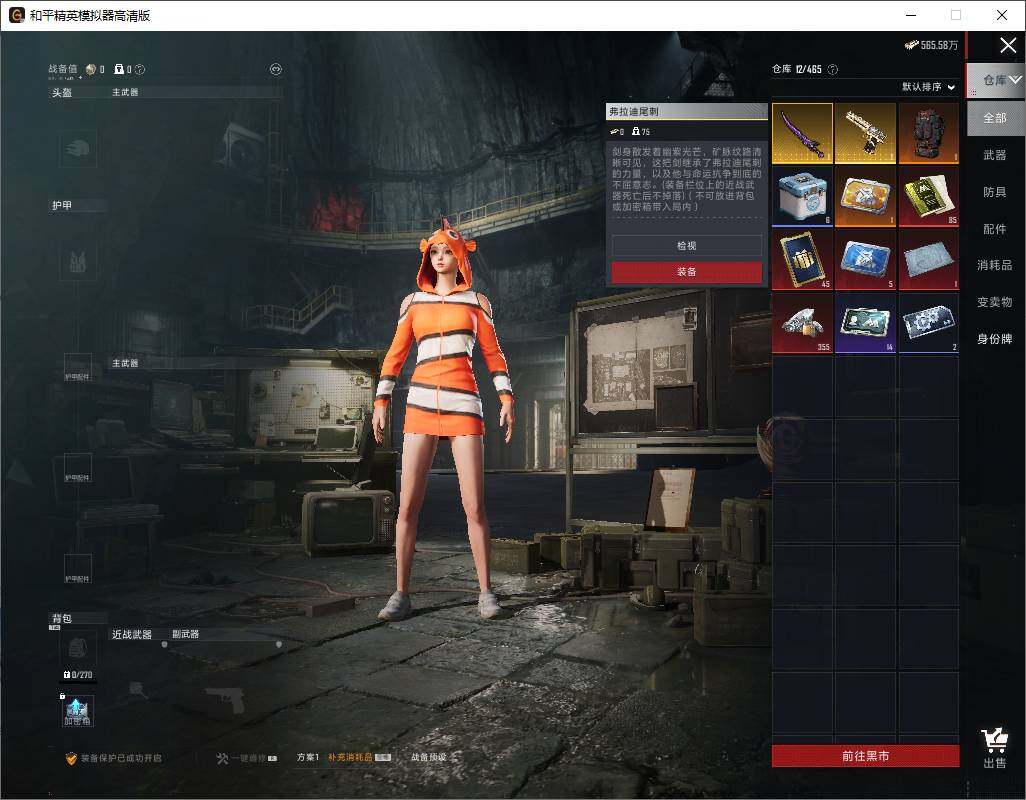
Task: Click the currency balance 565.58万
Action: [x=931, y=45]
